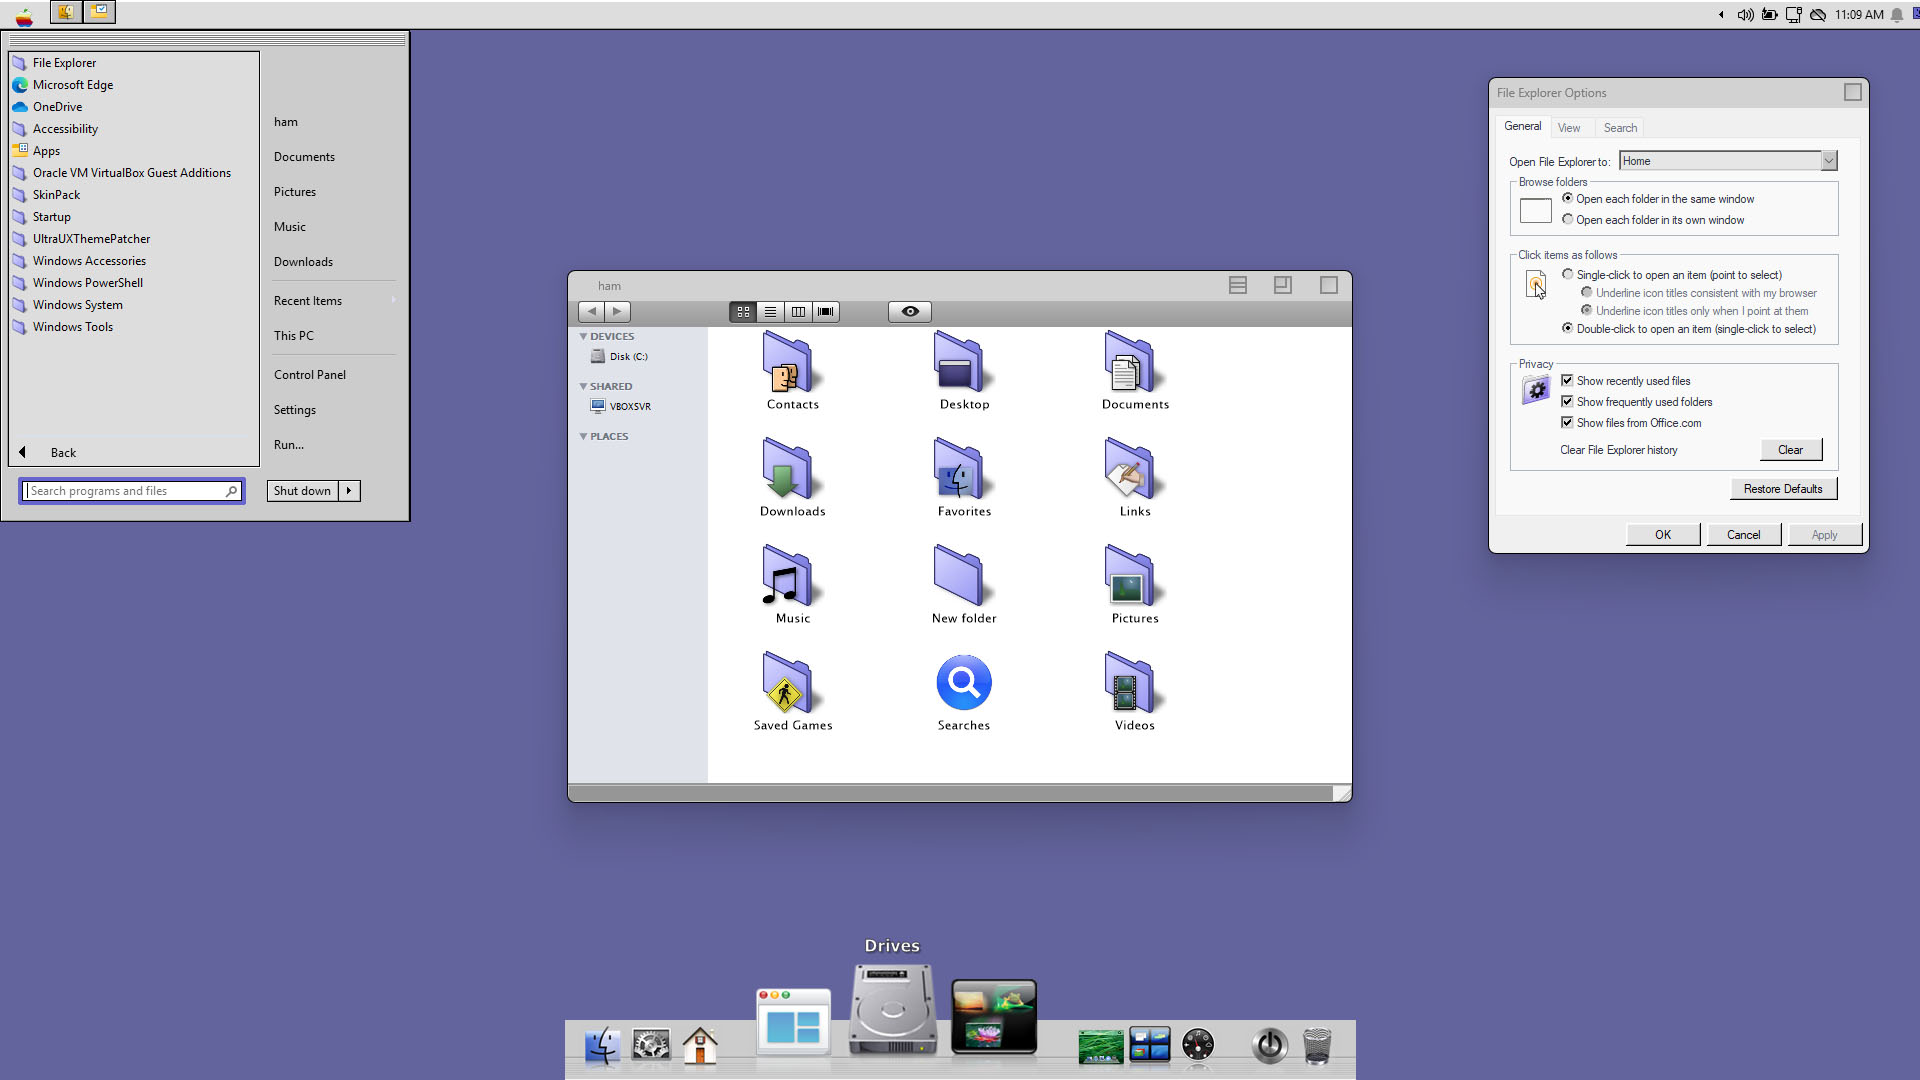The height and width of the screenshot is (1080, 1920).
Task: Open the Music folder icon
Action: coord(787,576)
